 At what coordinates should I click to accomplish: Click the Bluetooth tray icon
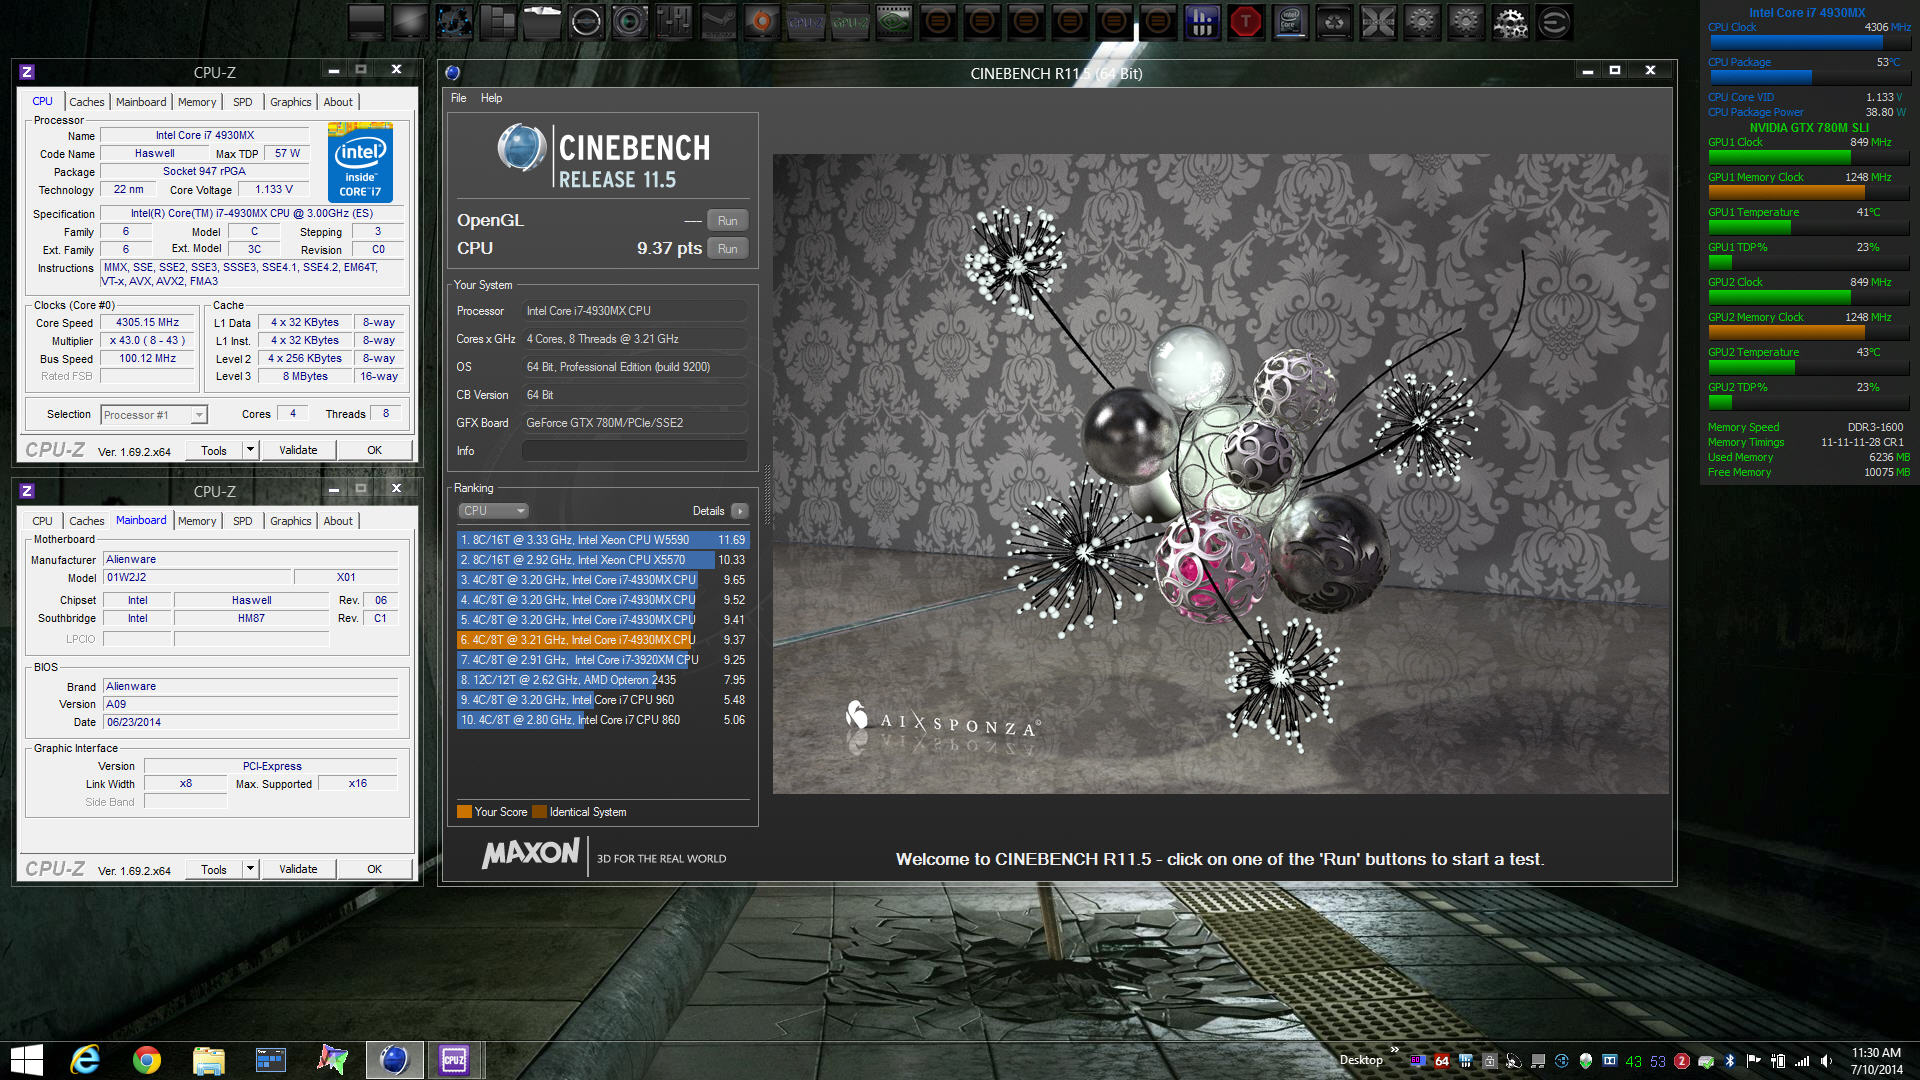(1730, 1061)
